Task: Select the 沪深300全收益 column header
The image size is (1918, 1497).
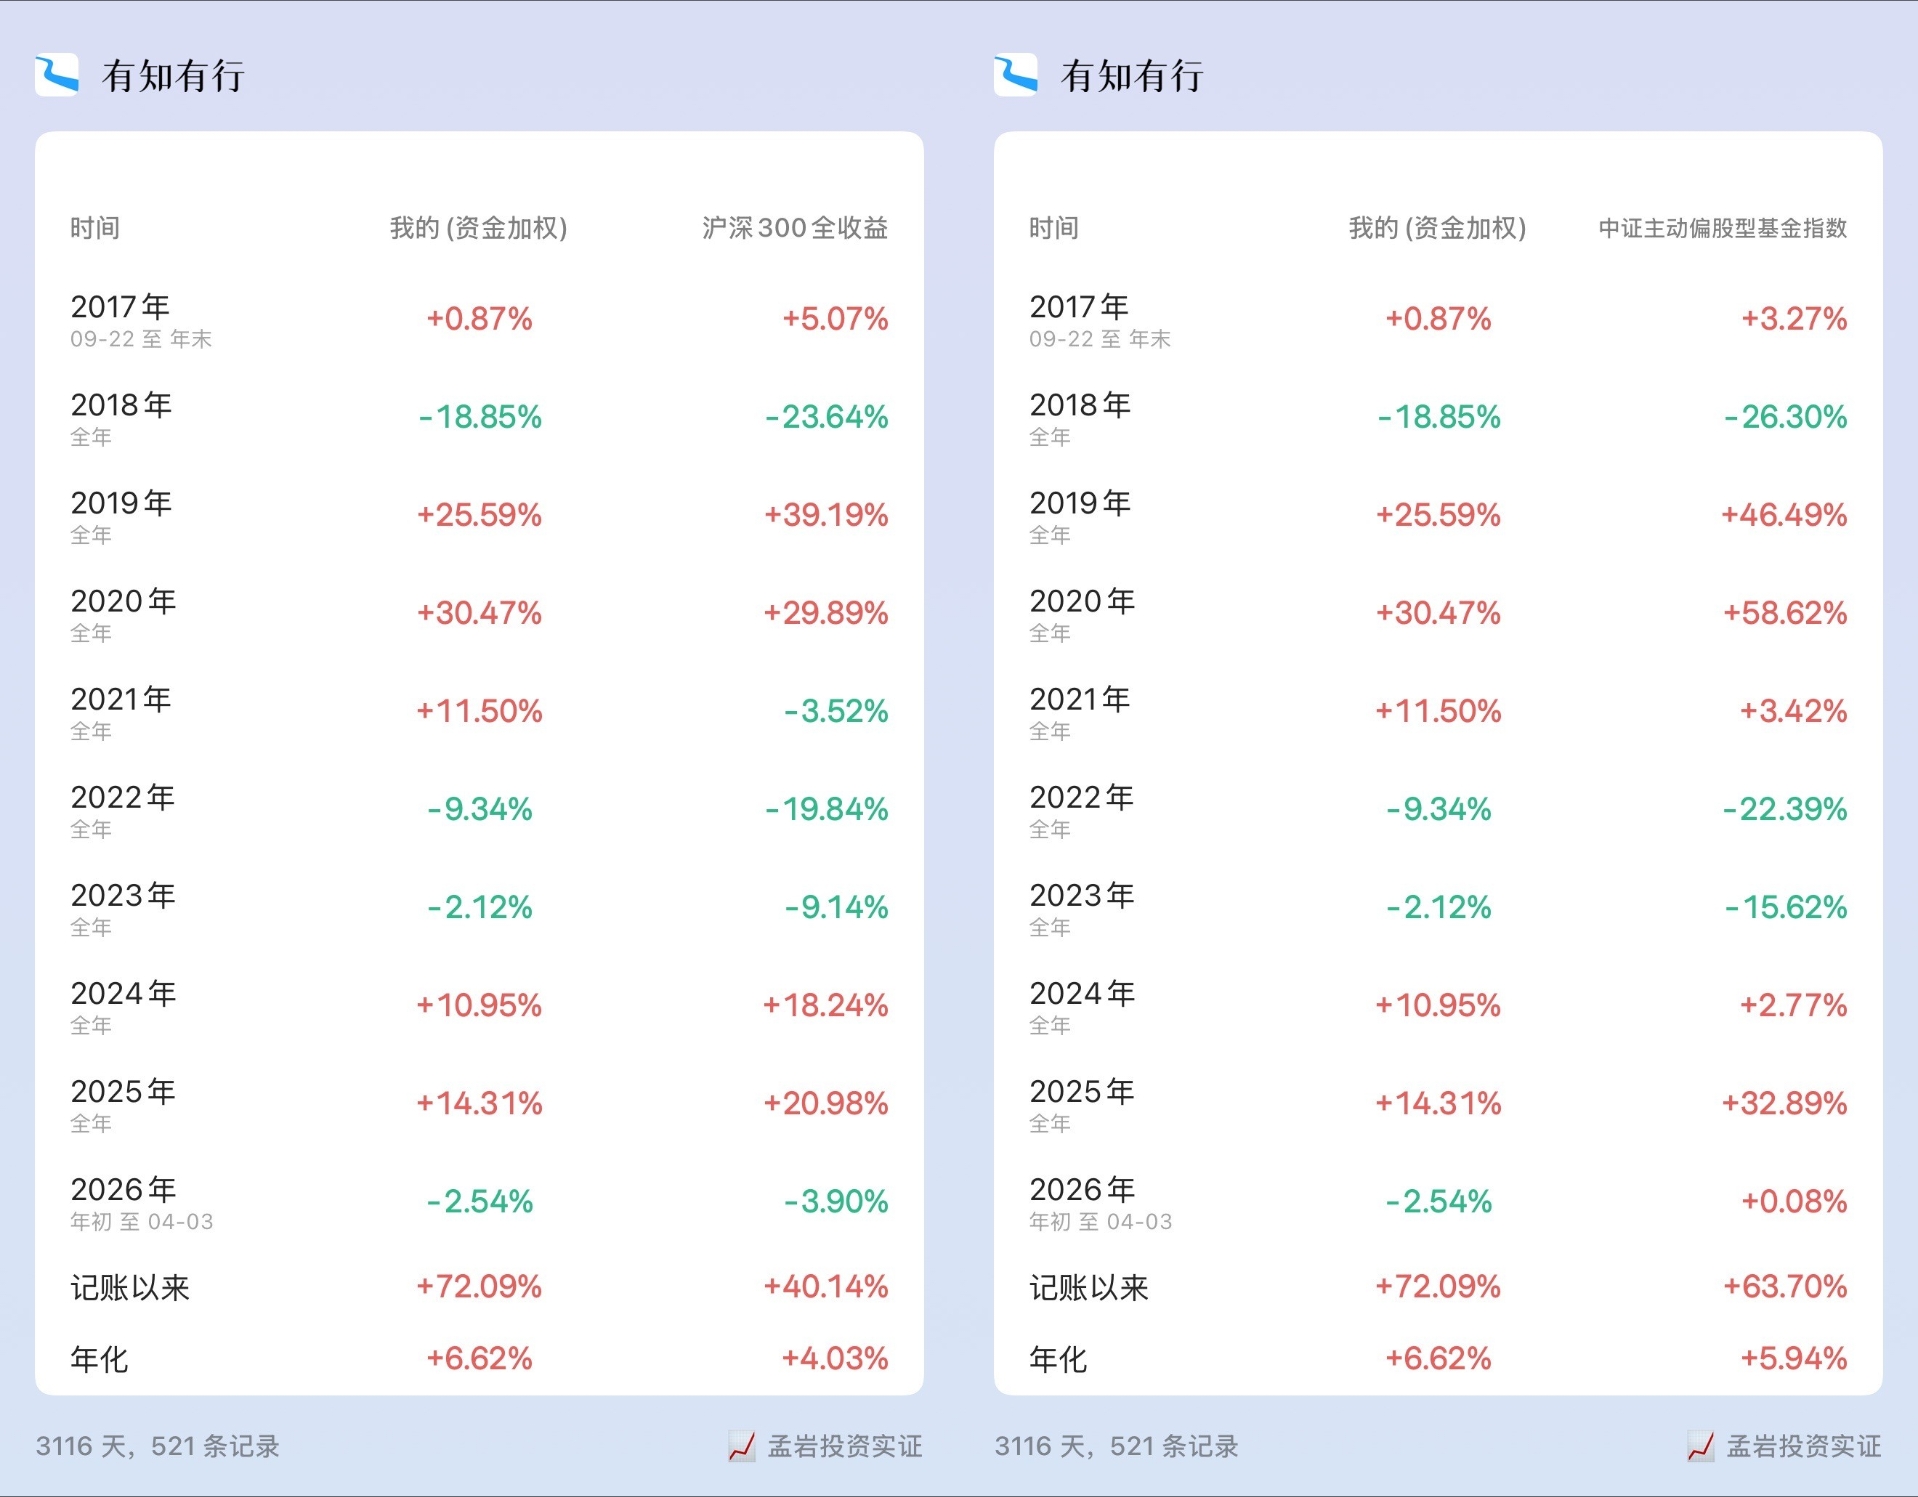Action: [x=794, y=228]
